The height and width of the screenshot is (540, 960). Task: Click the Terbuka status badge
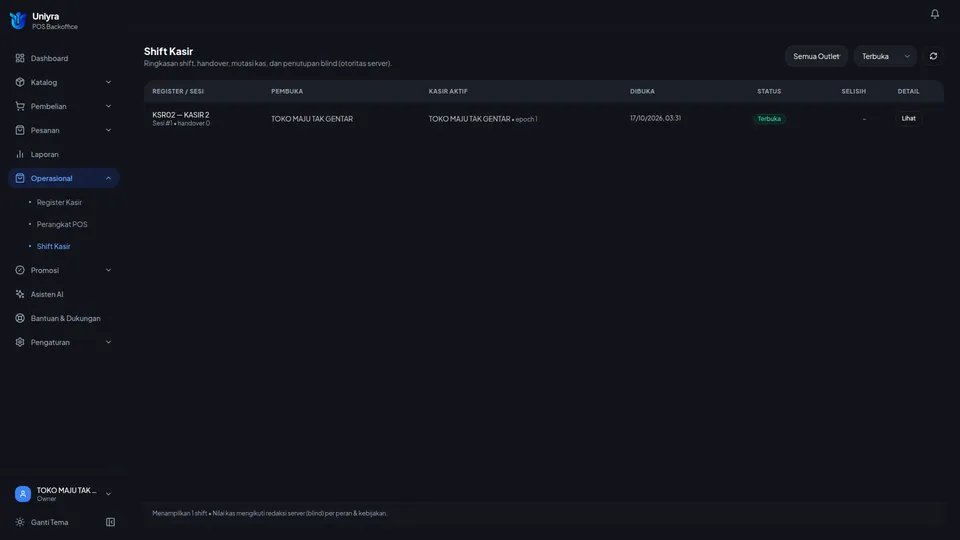coord(769,119)
